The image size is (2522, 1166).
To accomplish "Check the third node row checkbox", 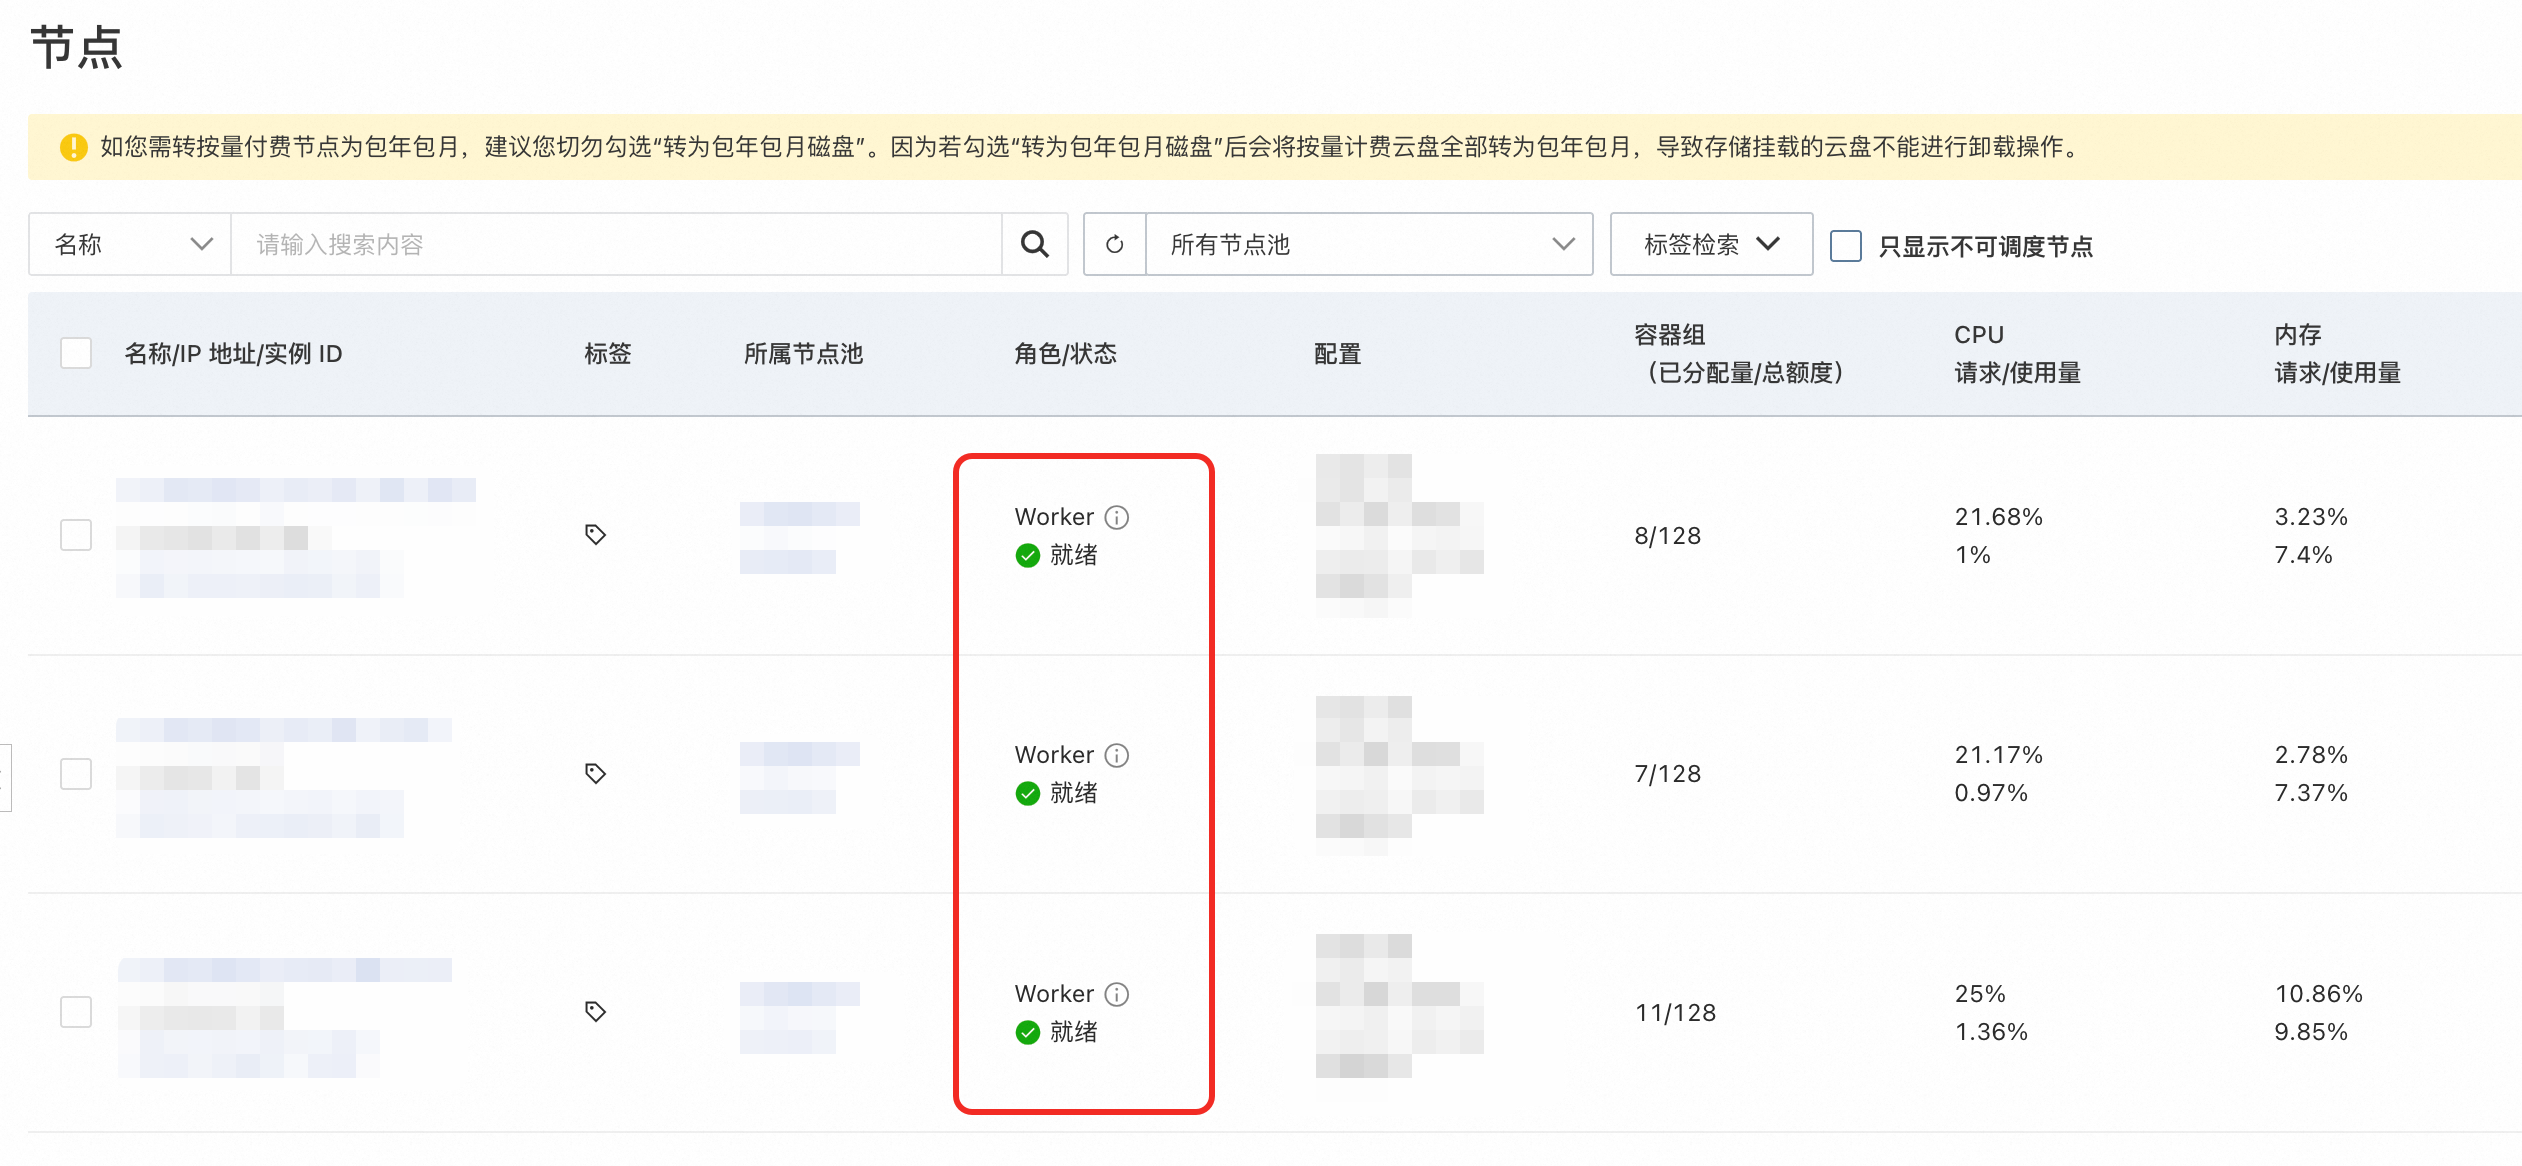I will [x=76, y=1011].
